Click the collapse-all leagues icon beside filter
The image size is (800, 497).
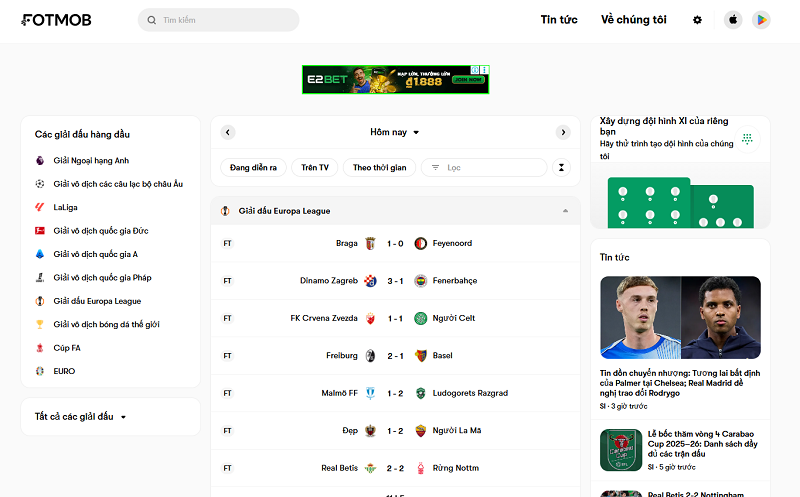561,167
